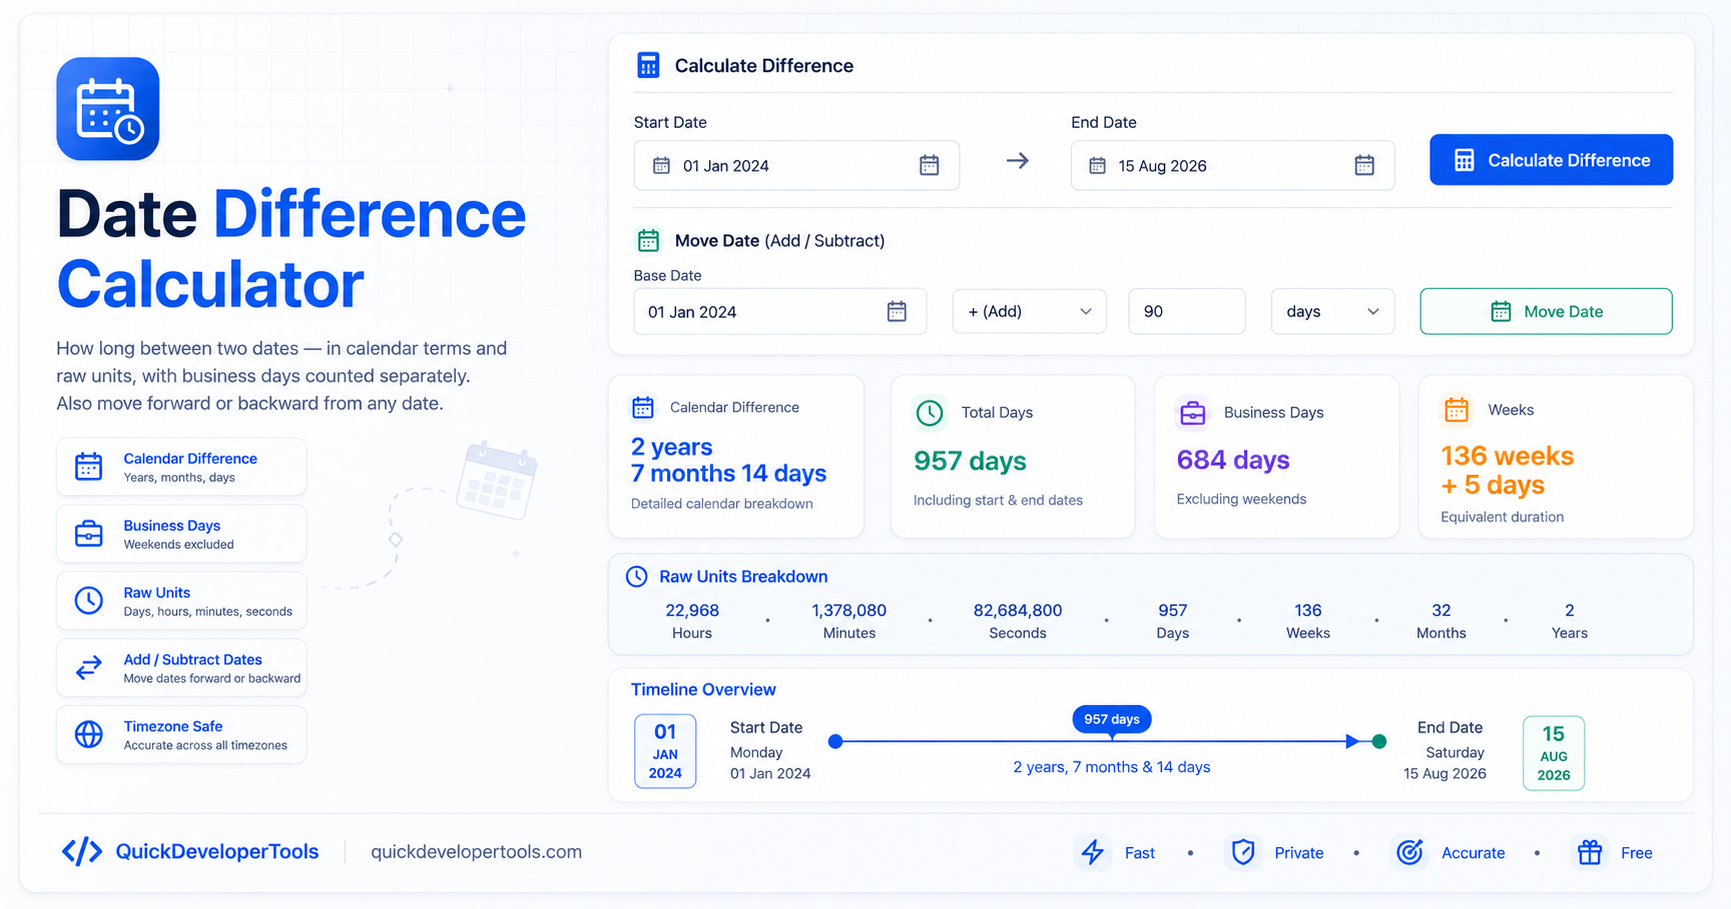Expand the + (Add) operation dropdown
Viewport: 1731px width, 909px height.
click(x=1029, y=311)
